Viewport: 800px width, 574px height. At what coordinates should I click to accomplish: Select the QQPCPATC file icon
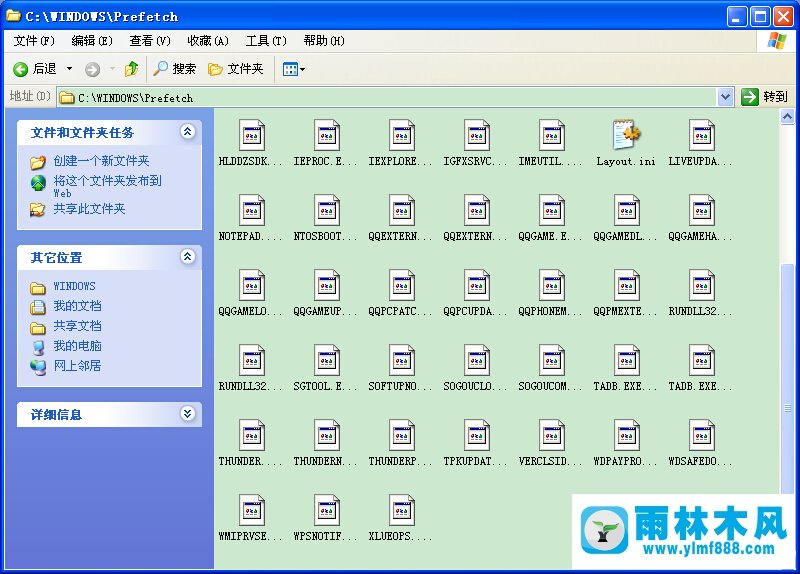click(402, 285)
